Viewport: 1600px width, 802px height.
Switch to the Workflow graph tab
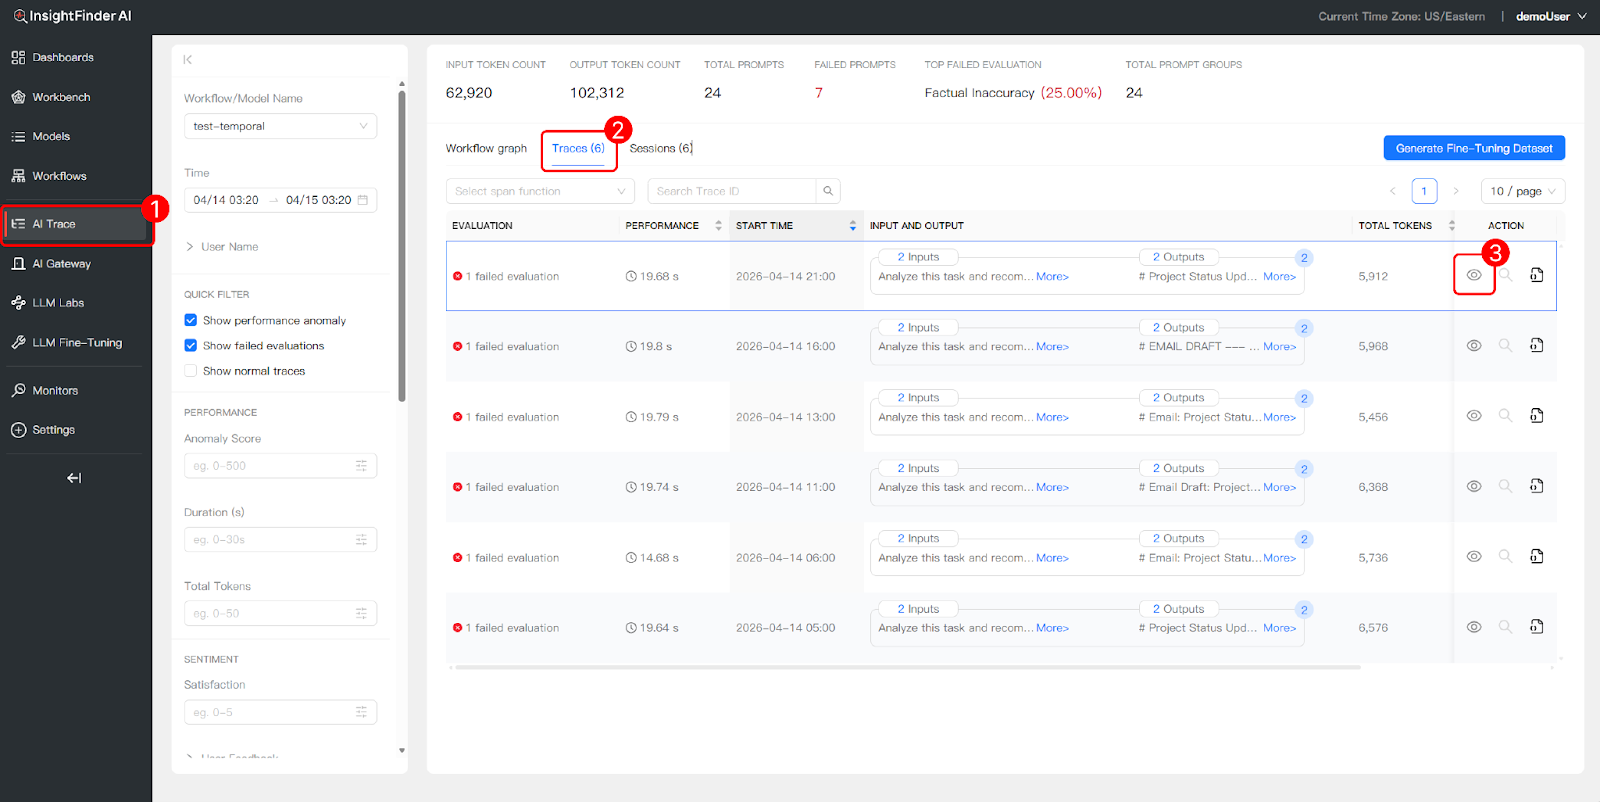click(x=486, y=149)
